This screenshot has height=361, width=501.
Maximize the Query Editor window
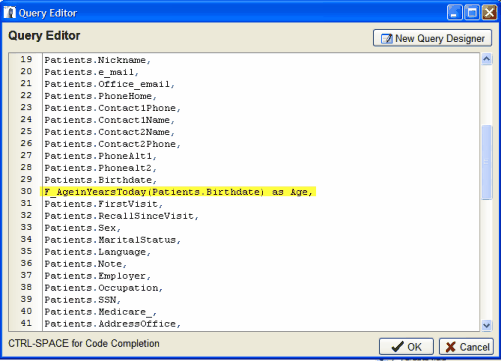point(472,13)
